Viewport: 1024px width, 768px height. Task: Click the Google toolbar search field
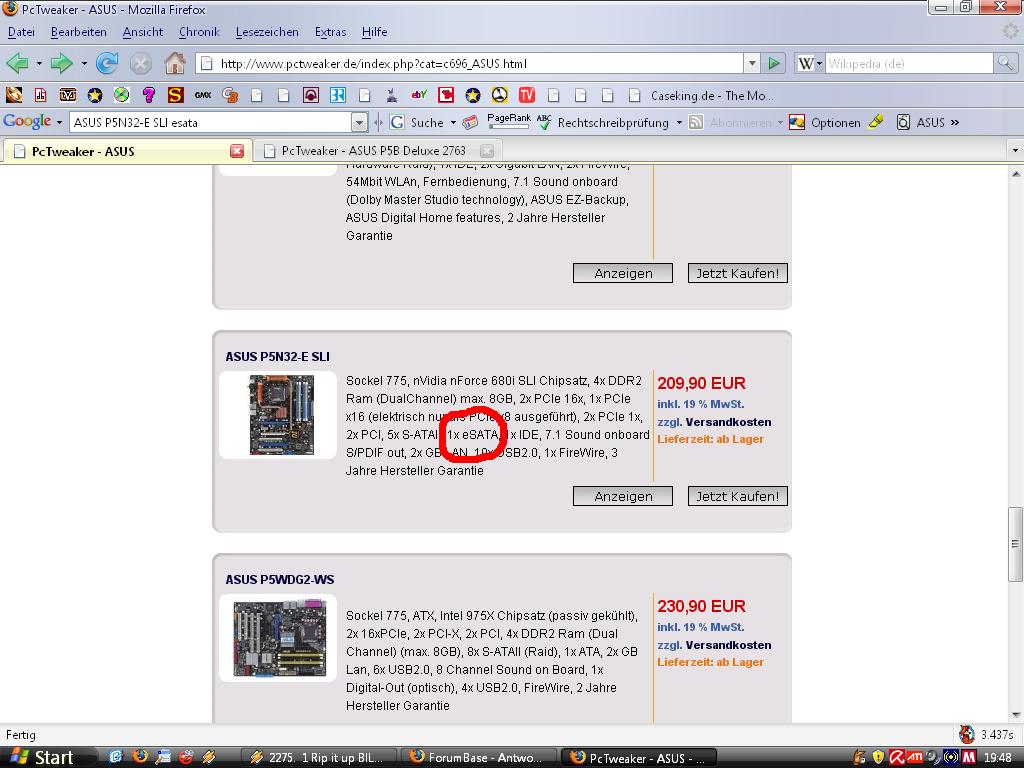[x=211, y=122]
